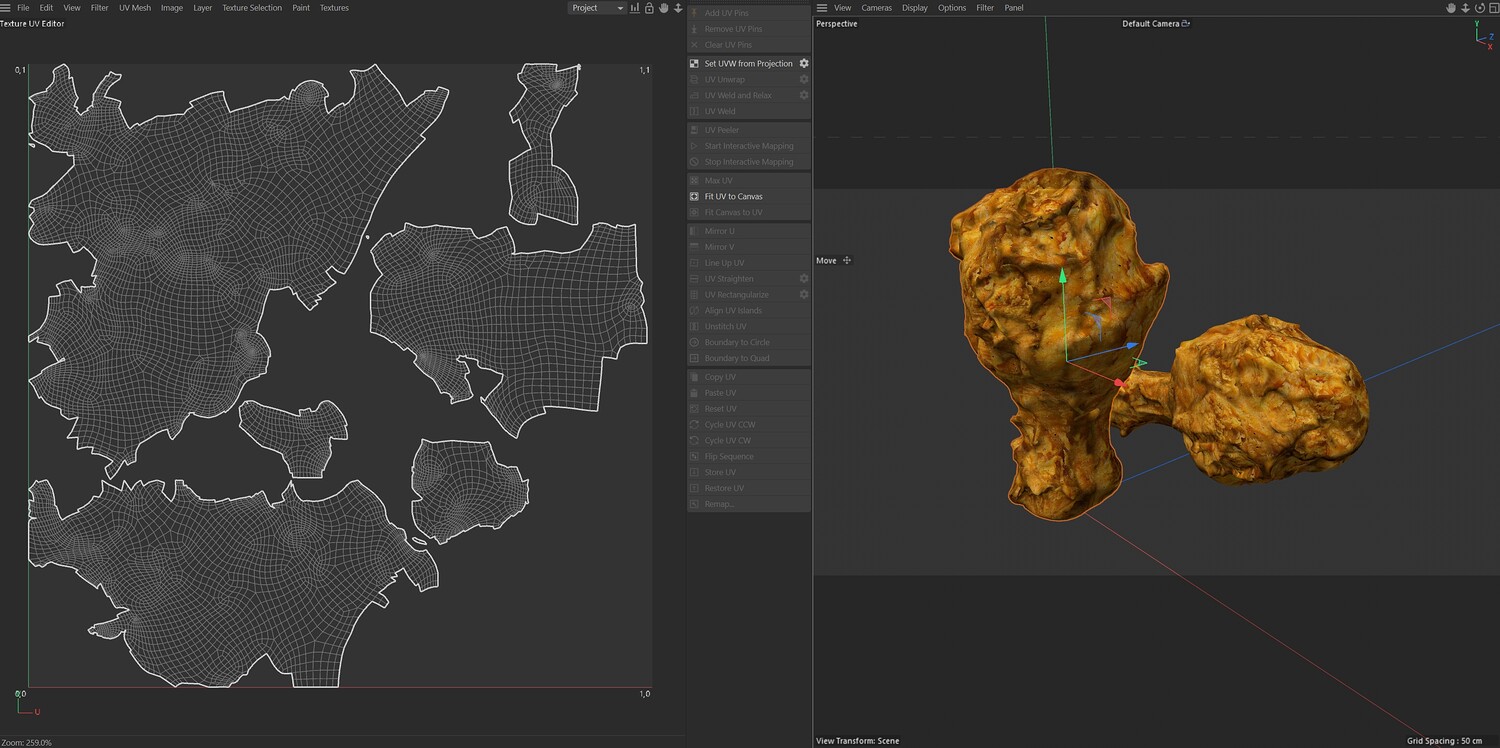Open UV Rectangularize settings gear

(x=803, y=294)
